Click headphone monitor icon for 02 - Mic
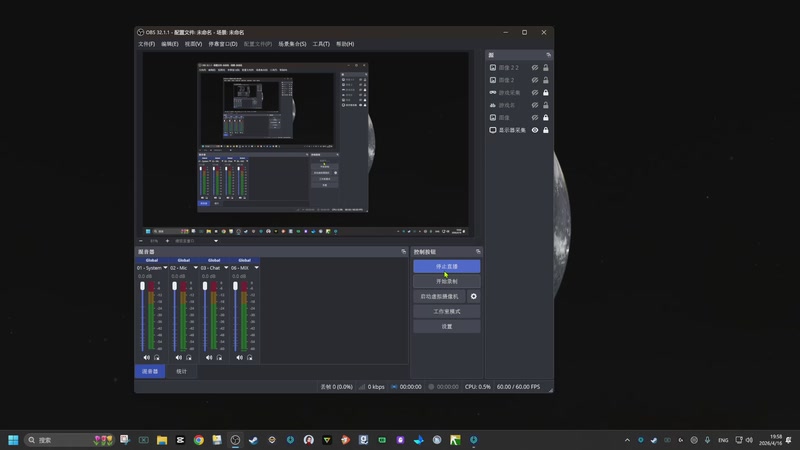 click(188, 357)
